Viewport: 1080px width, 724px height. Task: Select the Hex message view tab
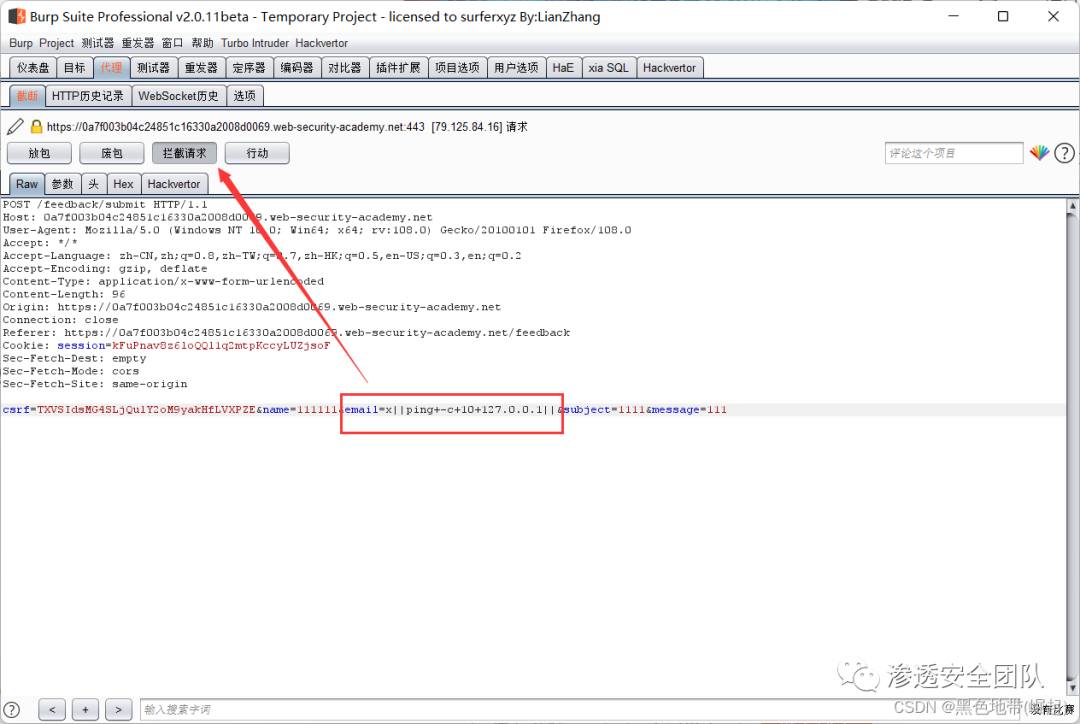123,184
